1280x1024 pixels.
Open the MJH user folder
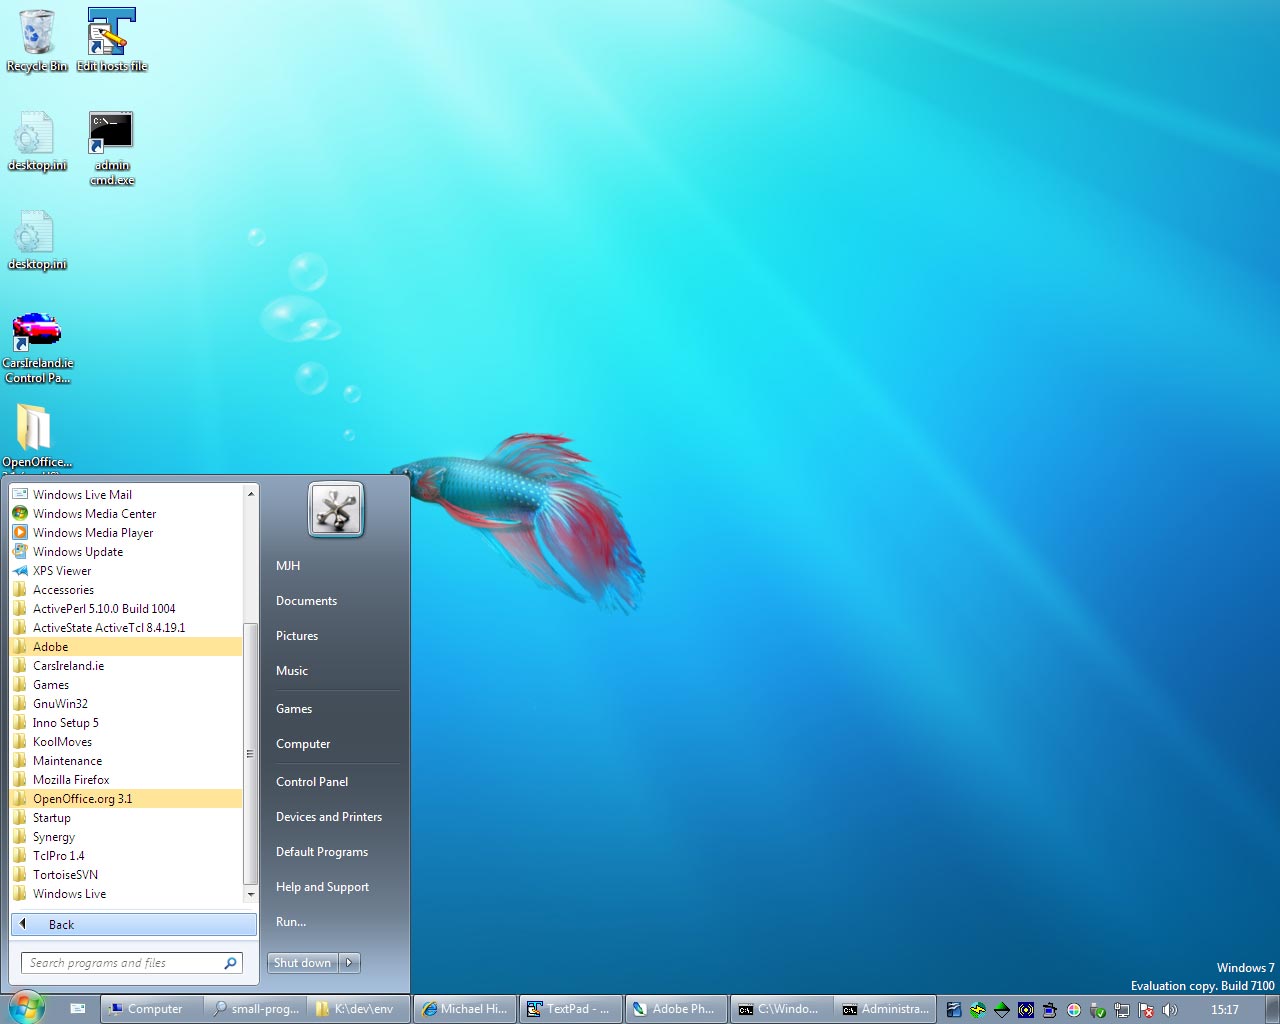pos(336,566)
